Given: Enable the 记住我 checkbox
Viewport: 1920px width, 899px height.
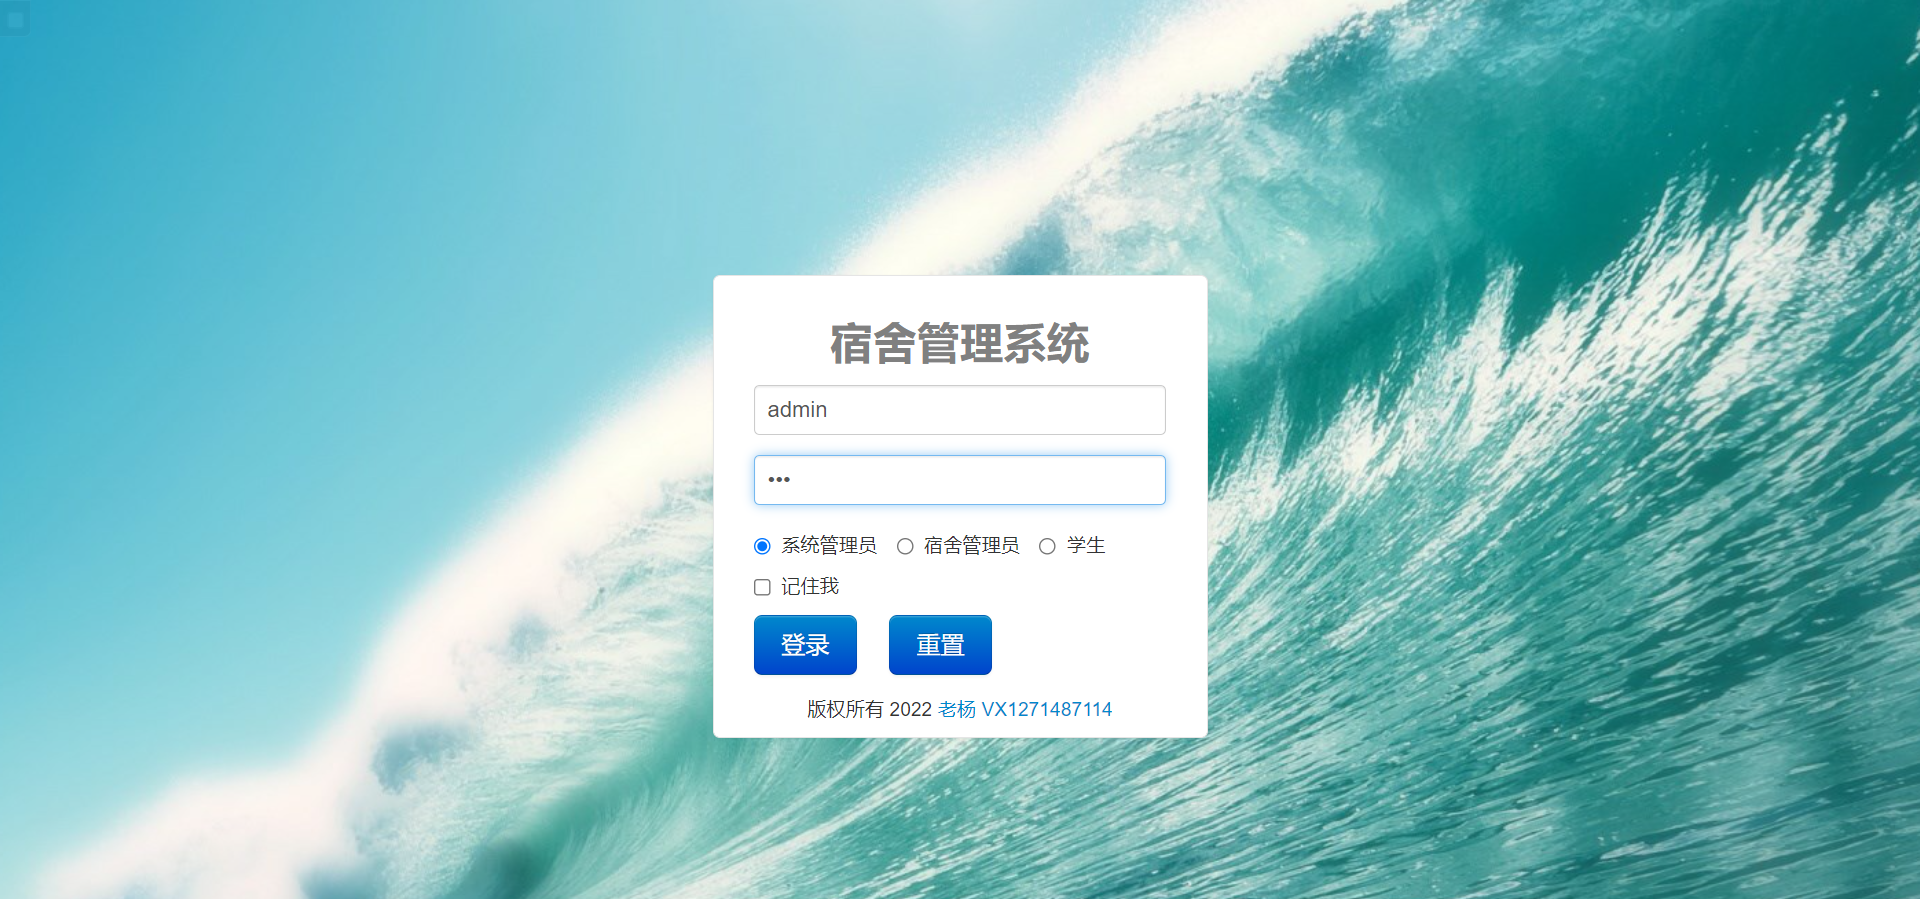Looking at the screenshot, I should (762, 587).
